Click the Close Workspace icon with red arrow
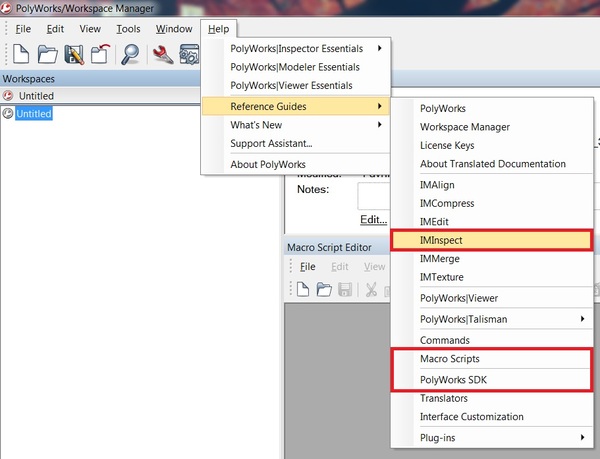Viewport: 600px width, 459px height. coord(100,54)
